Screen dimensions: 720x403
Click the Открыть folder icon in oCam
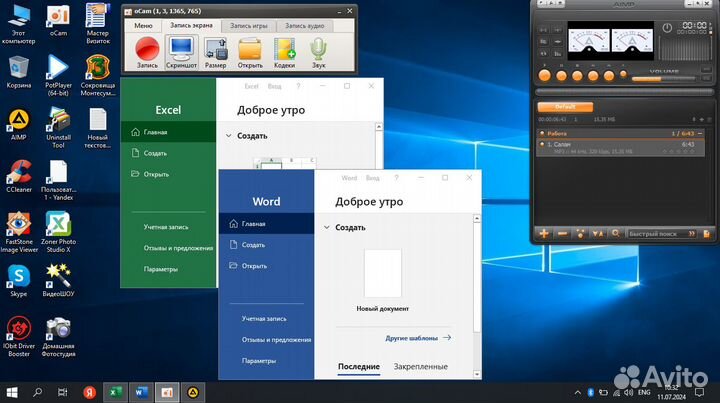(250, 49)
